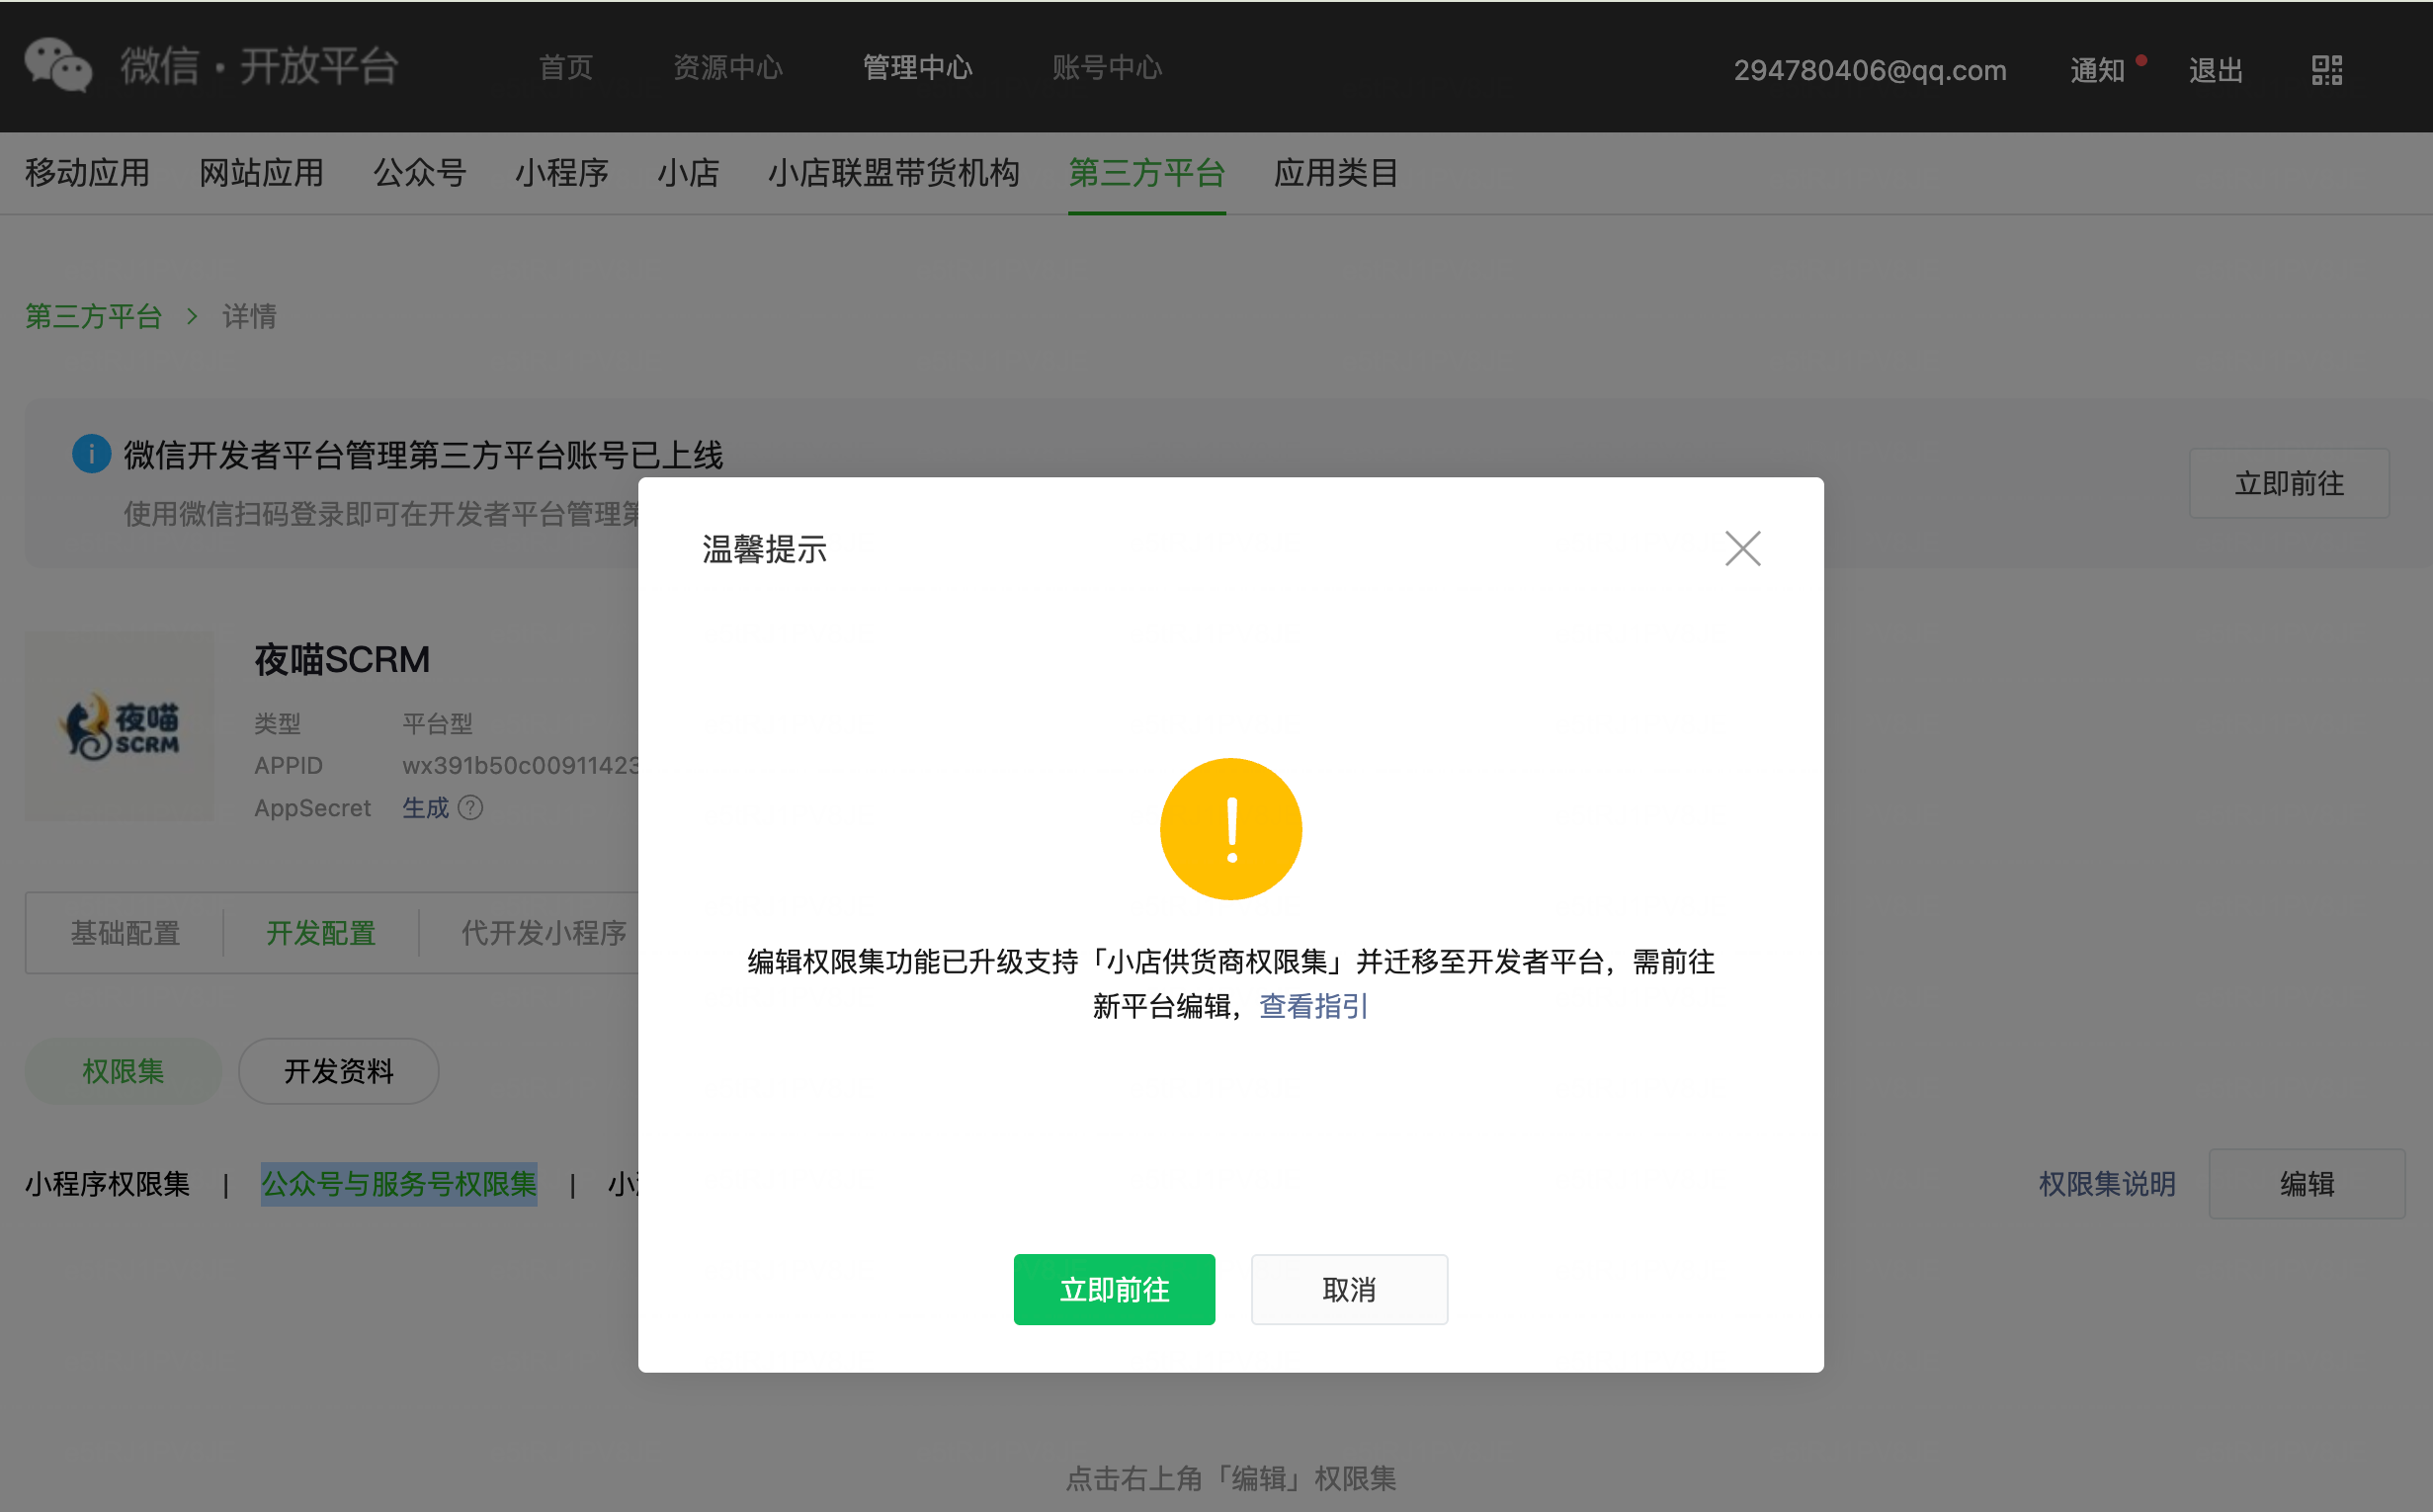Click the 夜喵SCRM app logo thumbnail
Image resolution: width=2433 pixels, height=1512 pixels.
pos(119,726)
